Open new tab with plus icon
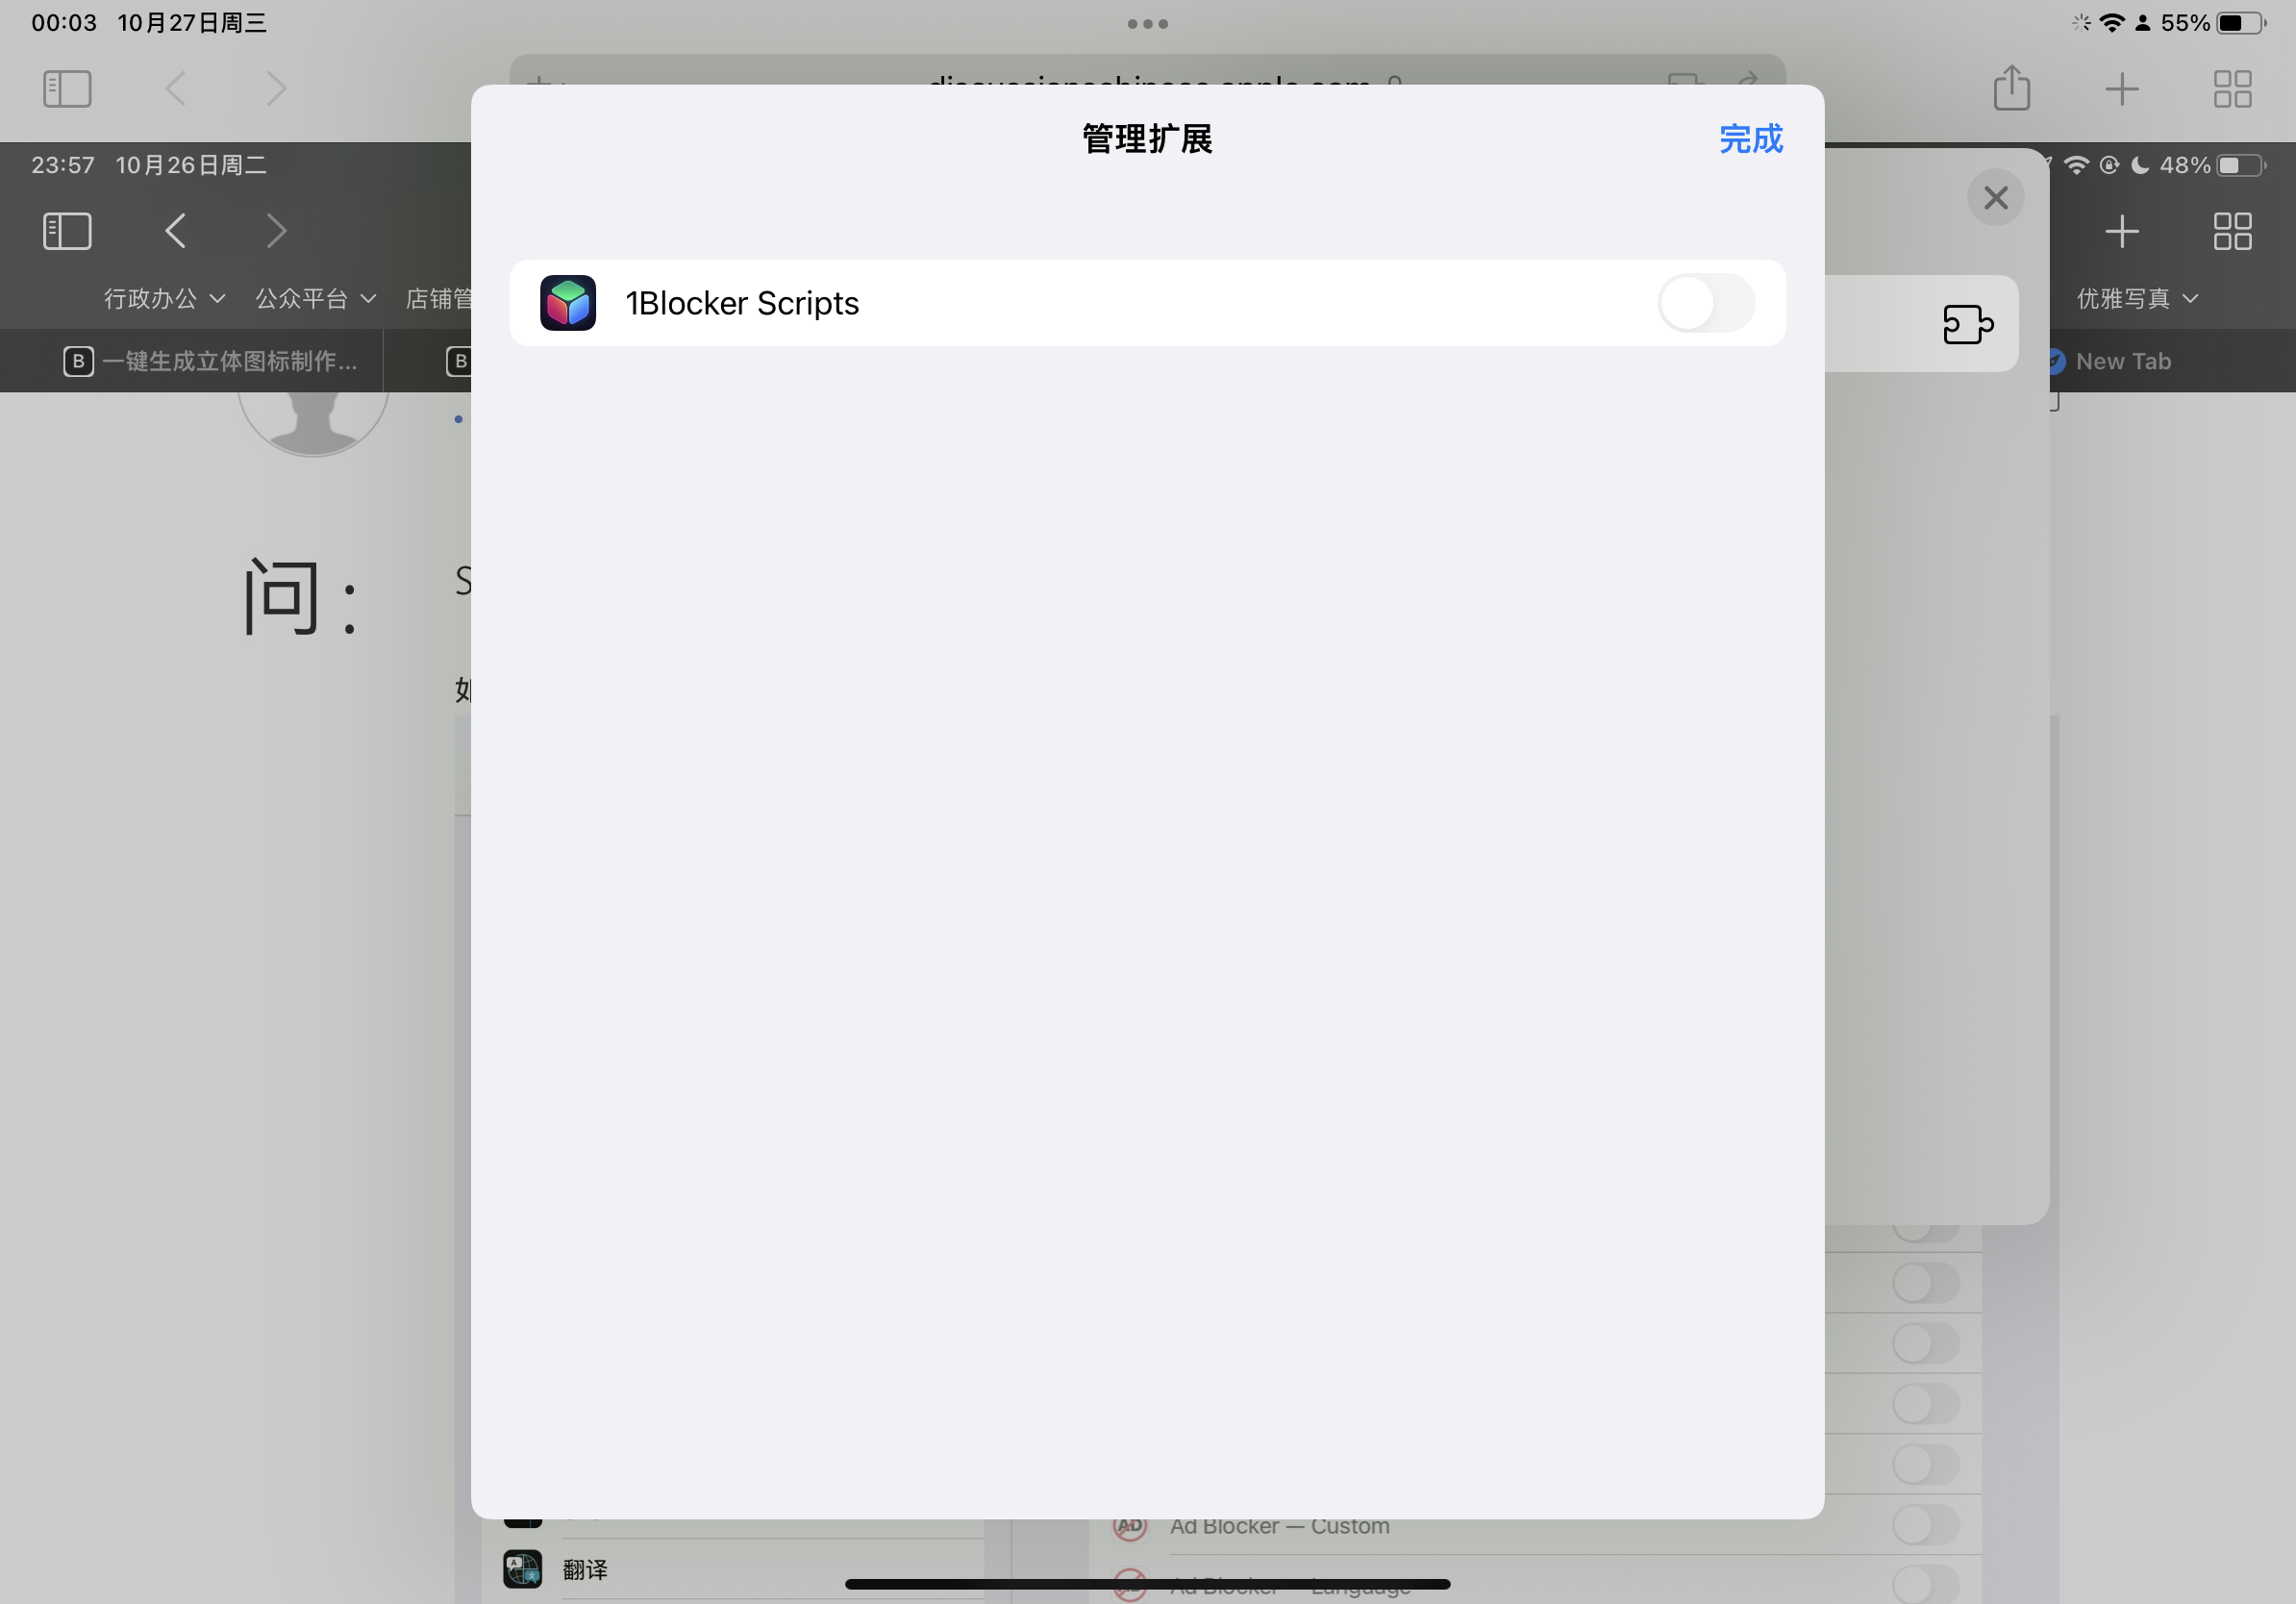This screenshot has height=1604, width=2296. click(2121, 89)
